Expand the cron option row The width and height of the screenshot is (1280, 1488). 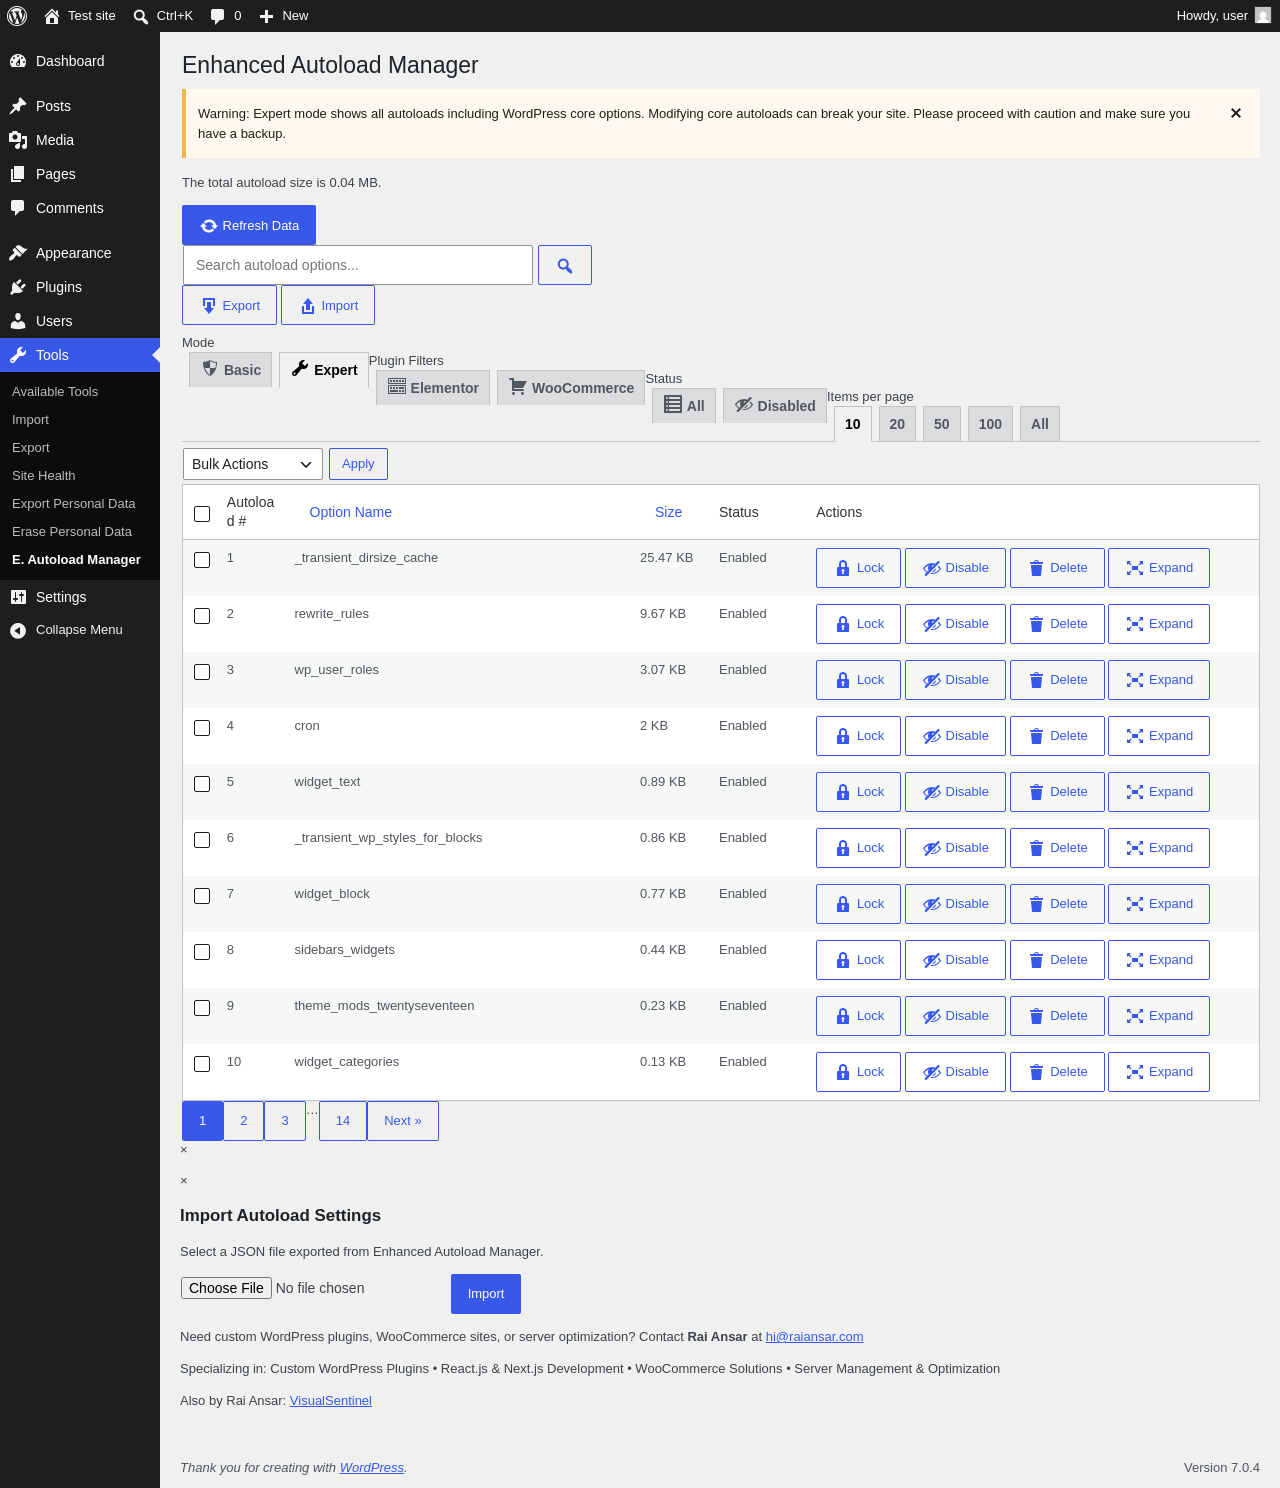pyautogui.click(x=1159, y=736)
